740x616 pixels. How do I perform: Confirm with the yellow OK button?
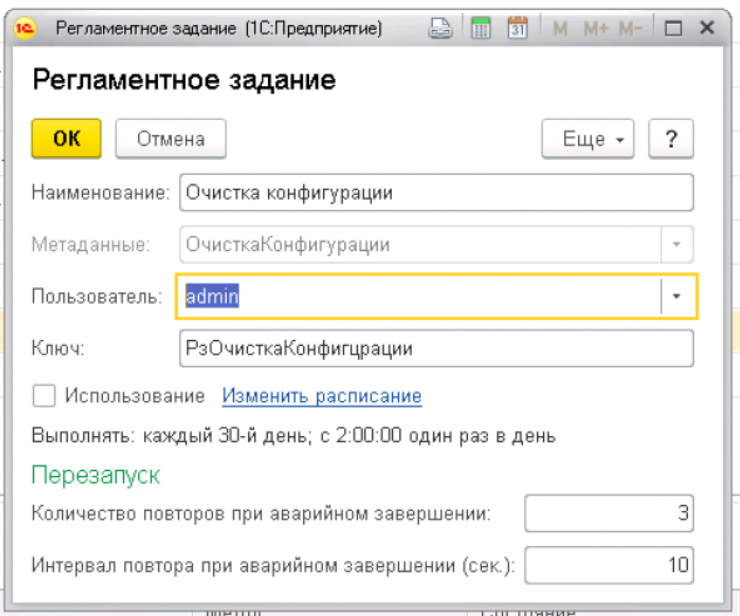tap(67, 139)
